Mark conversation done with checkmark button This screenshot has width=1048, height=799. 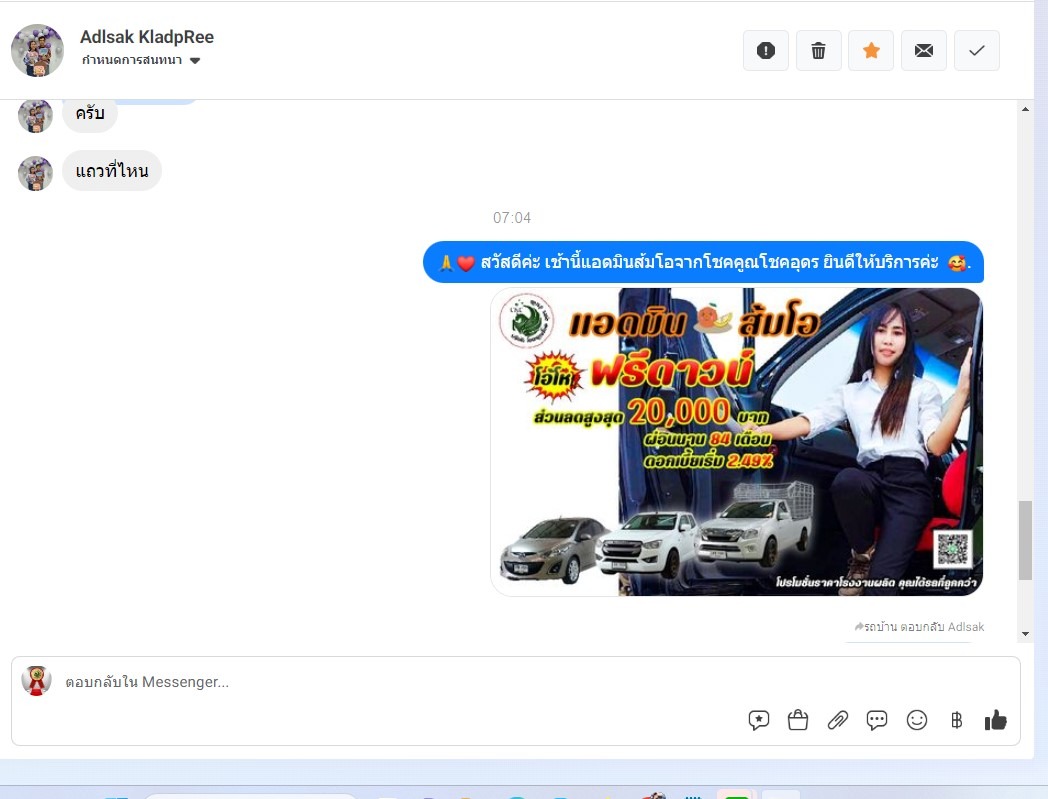(x=977, y=51)
